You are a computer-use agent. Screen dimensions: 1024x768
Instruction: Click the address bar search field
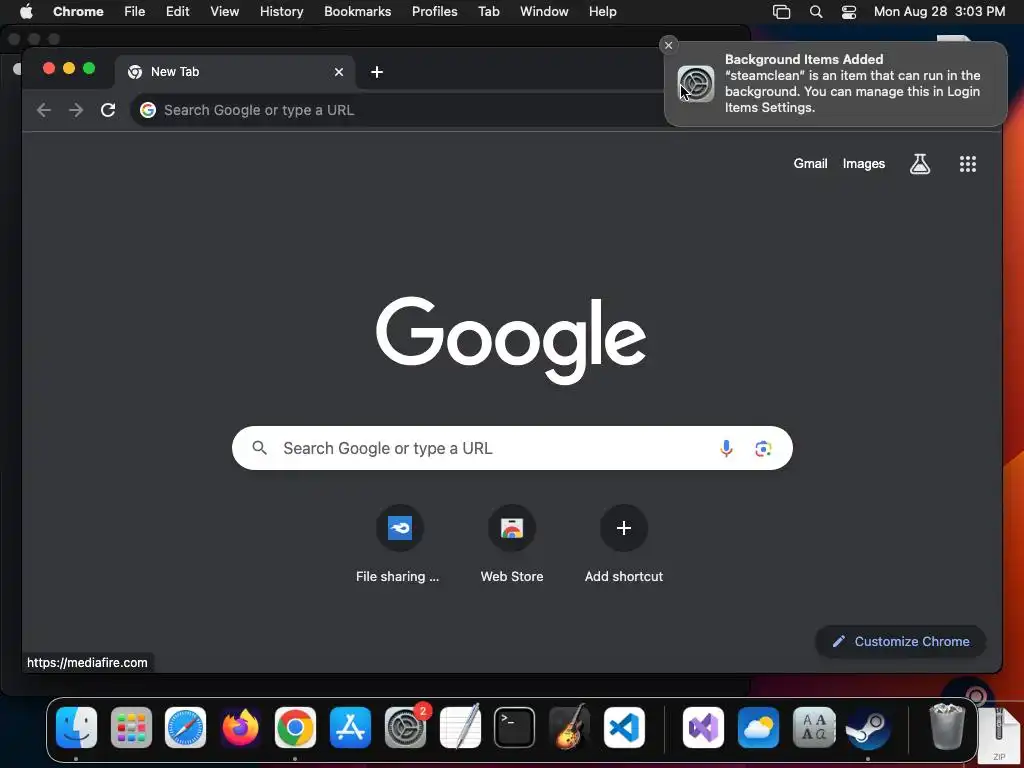398,110
